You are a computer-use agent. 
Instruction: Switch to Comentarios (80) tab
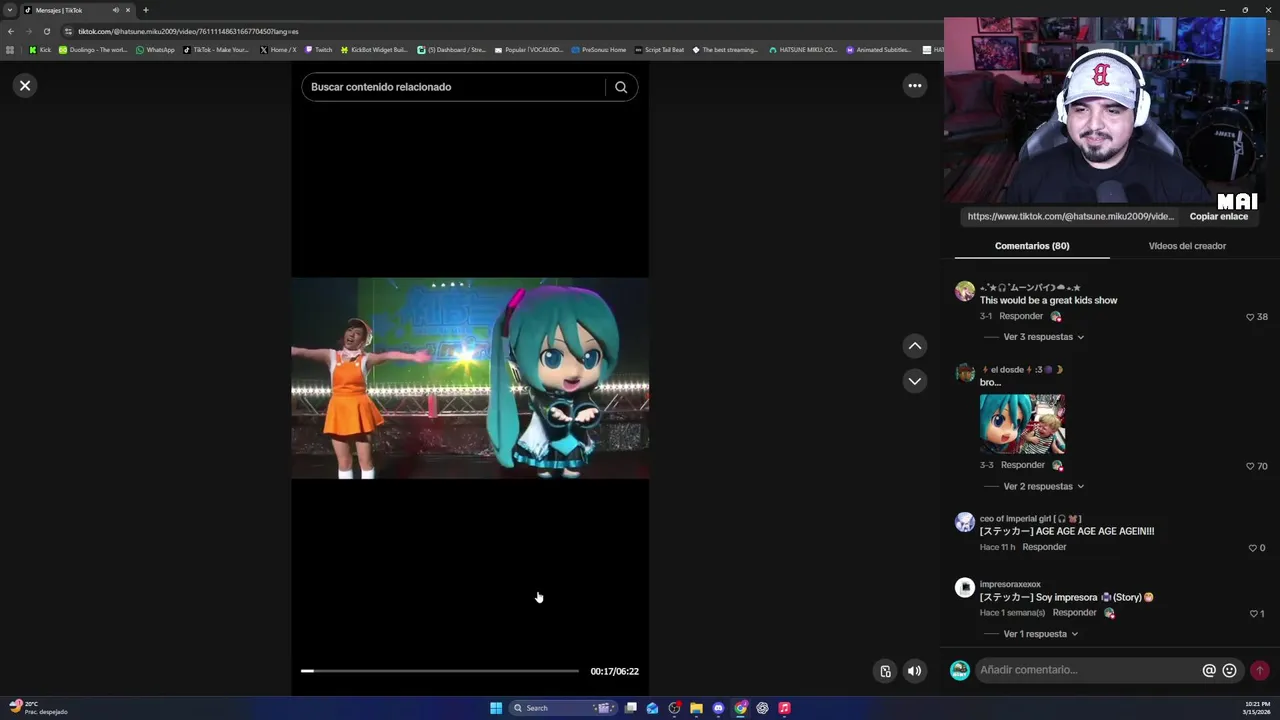[x=1032, y=246]
